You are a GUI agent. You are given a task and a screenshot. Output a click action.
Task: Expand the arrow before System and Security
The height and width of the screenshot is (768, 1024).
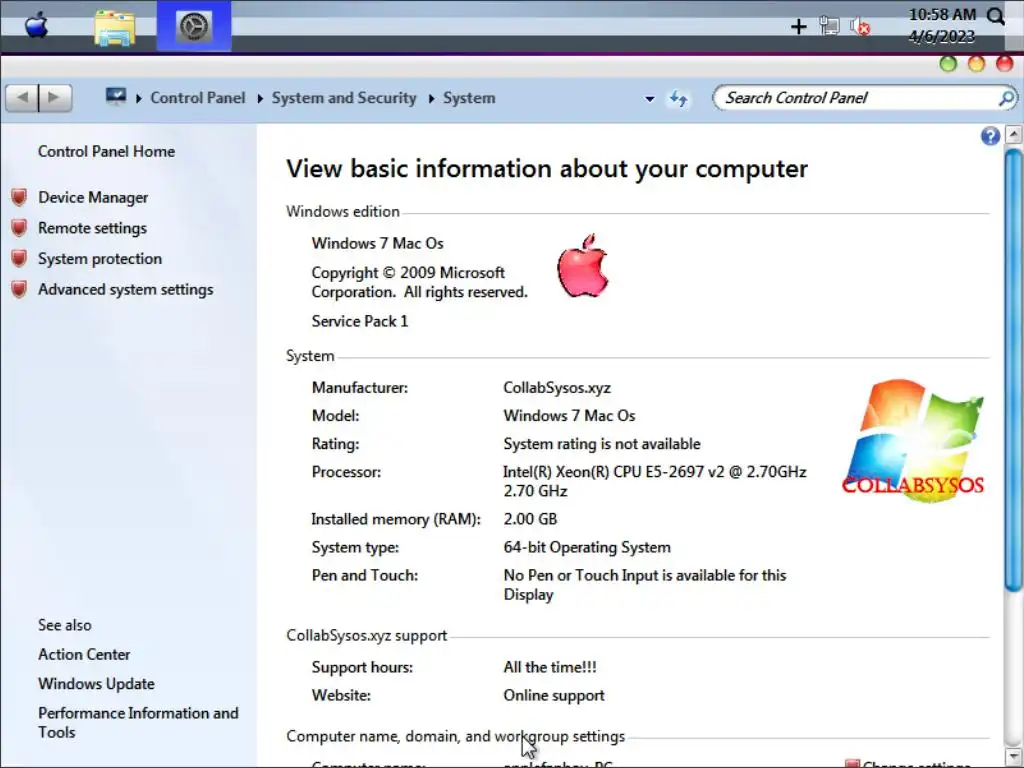click(260, 99)
